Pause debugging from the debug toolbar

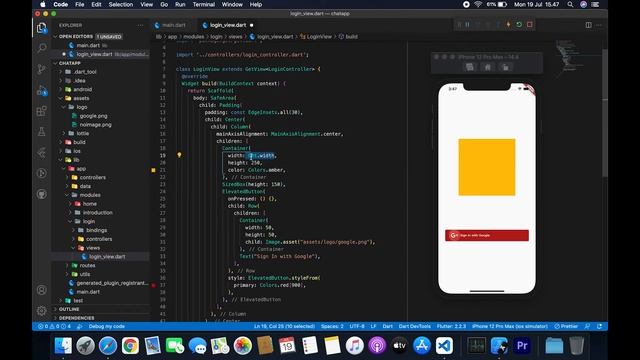[467, 24]
